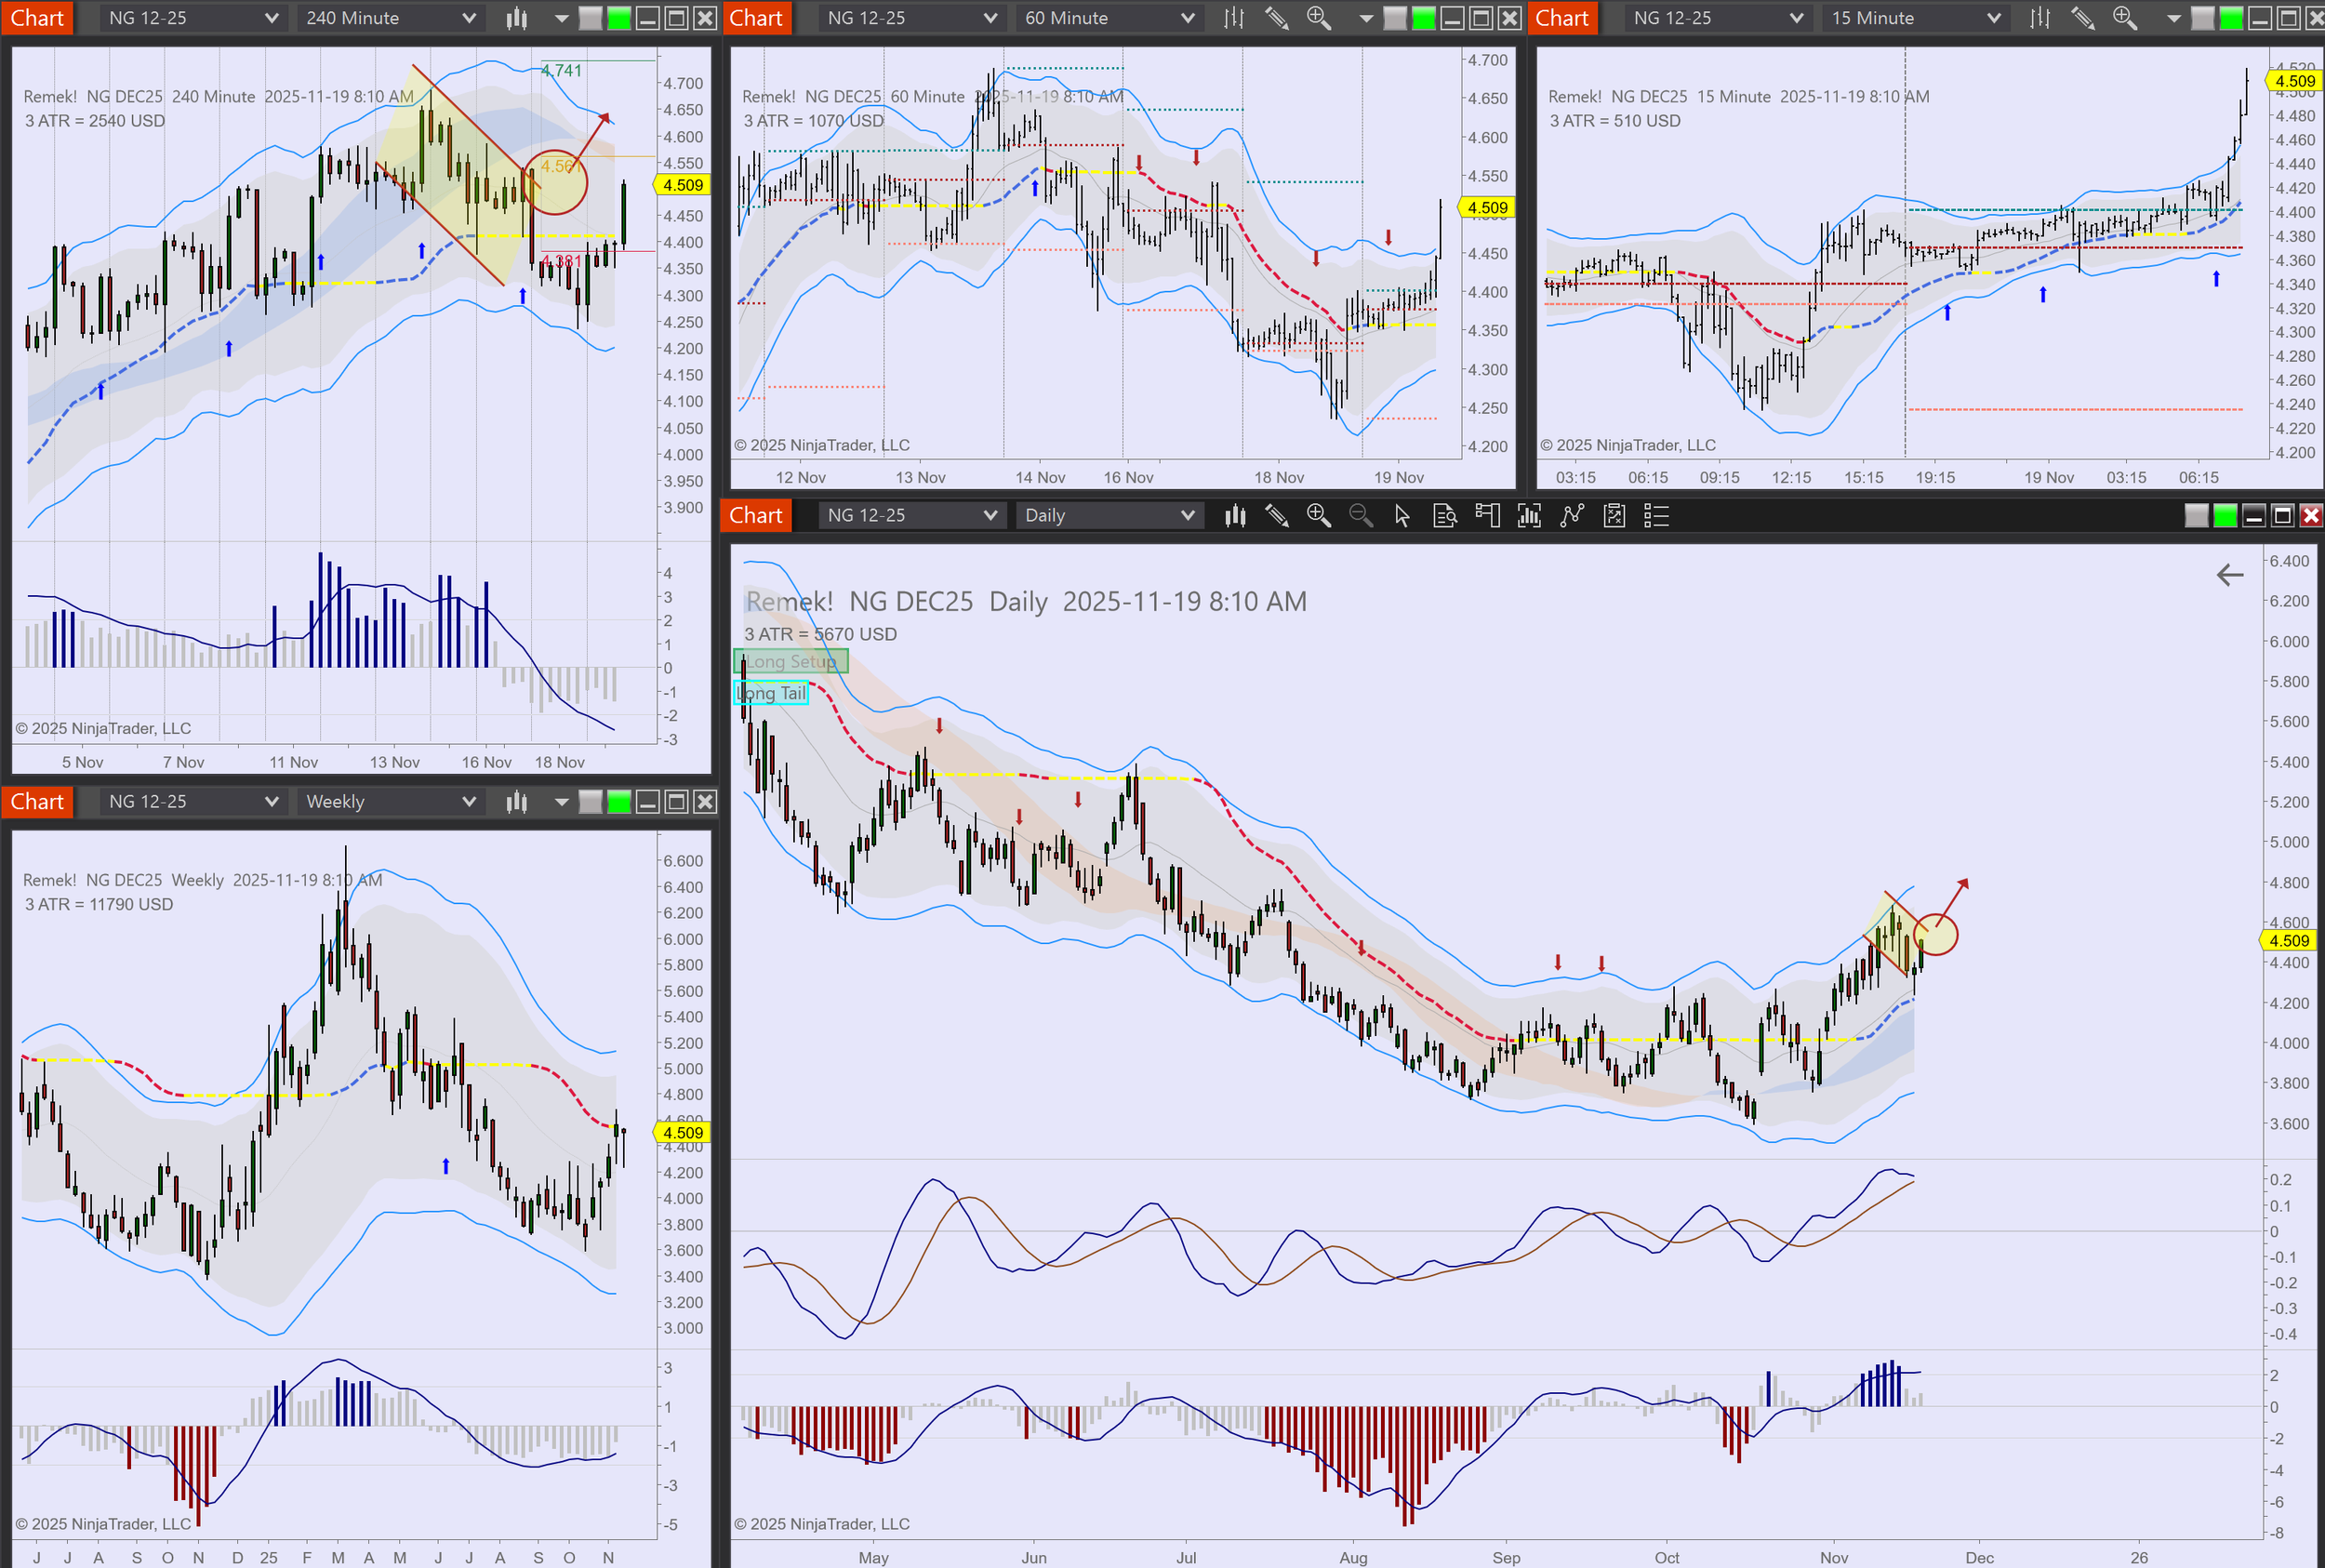Viewport: 2325px width, 1568px height.
Task: Open bar type selector in Daily chart
Action: click(1235, 516)
